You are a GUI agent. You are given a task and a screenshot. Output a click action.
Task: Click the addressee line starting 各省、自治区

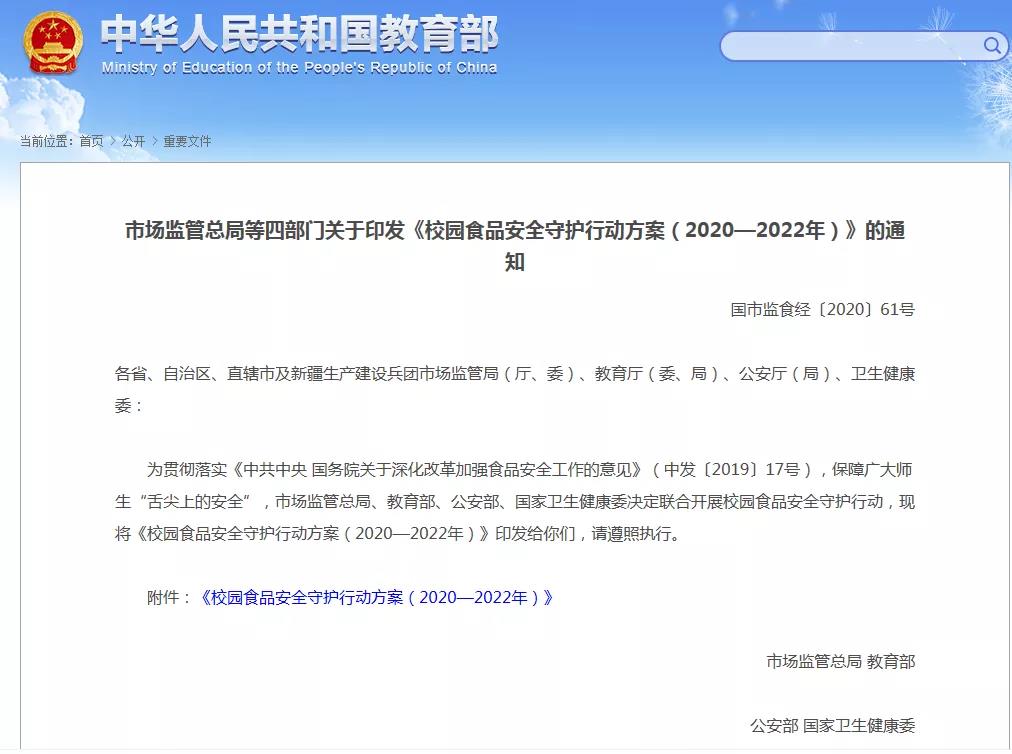[x=515, y=389]
